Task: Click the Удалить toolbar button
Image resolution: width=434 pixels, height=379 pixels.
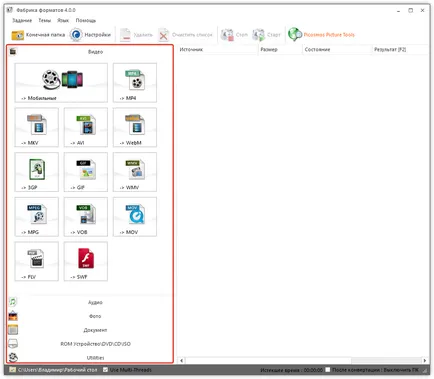Action: (136, 35)
